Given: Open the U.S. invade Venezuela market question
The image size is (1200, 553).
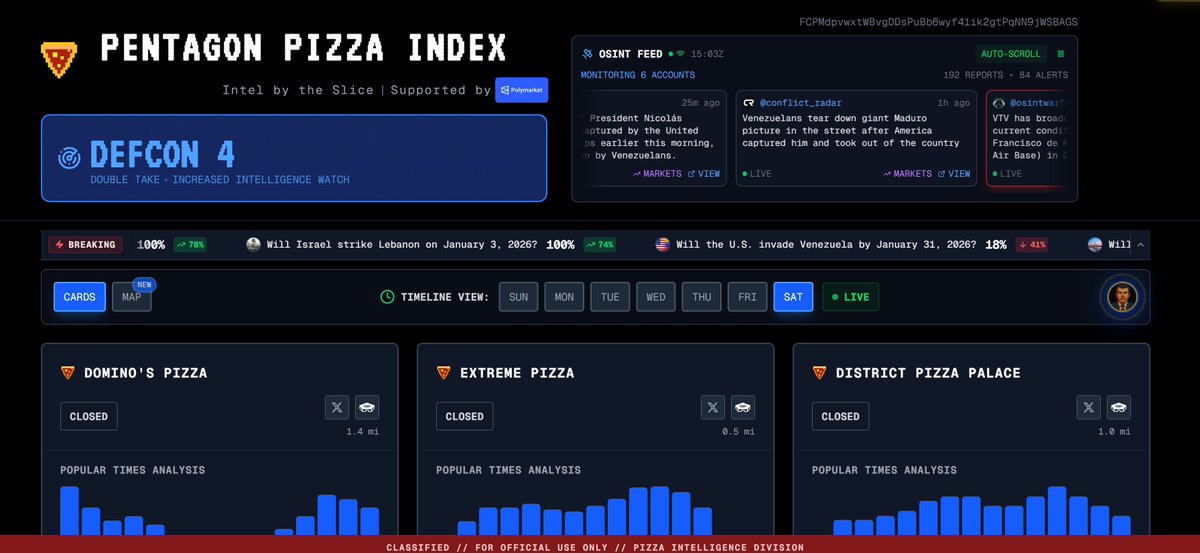Looking at the screenshot, I should (x=826, y=244).
